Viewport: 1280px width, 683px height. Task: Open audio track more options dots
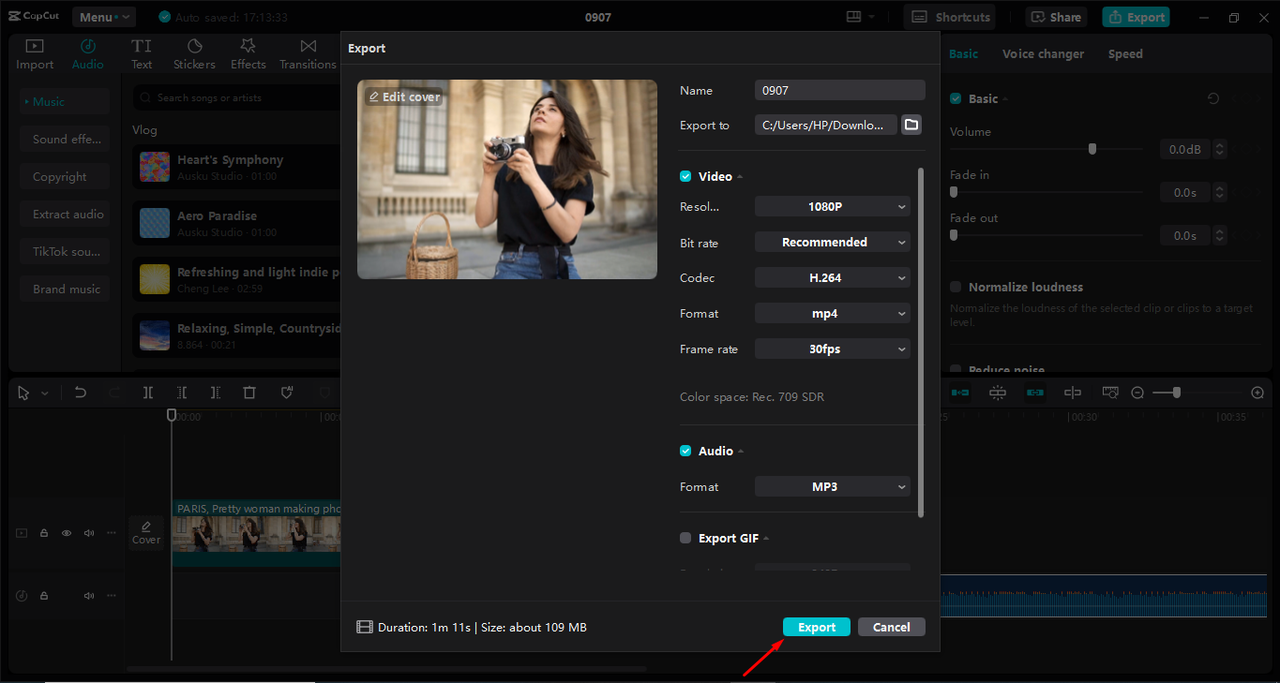[112, 595]
